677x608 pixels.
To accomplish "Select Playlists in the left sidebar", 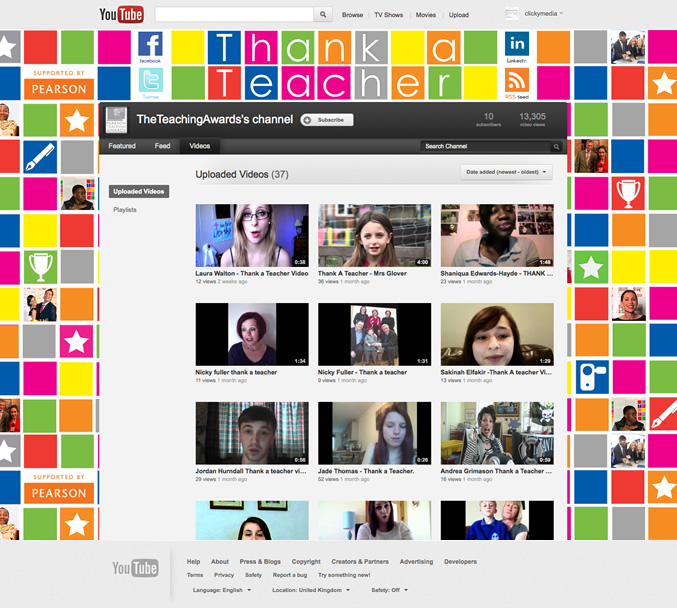I will (x=125, y=210).
